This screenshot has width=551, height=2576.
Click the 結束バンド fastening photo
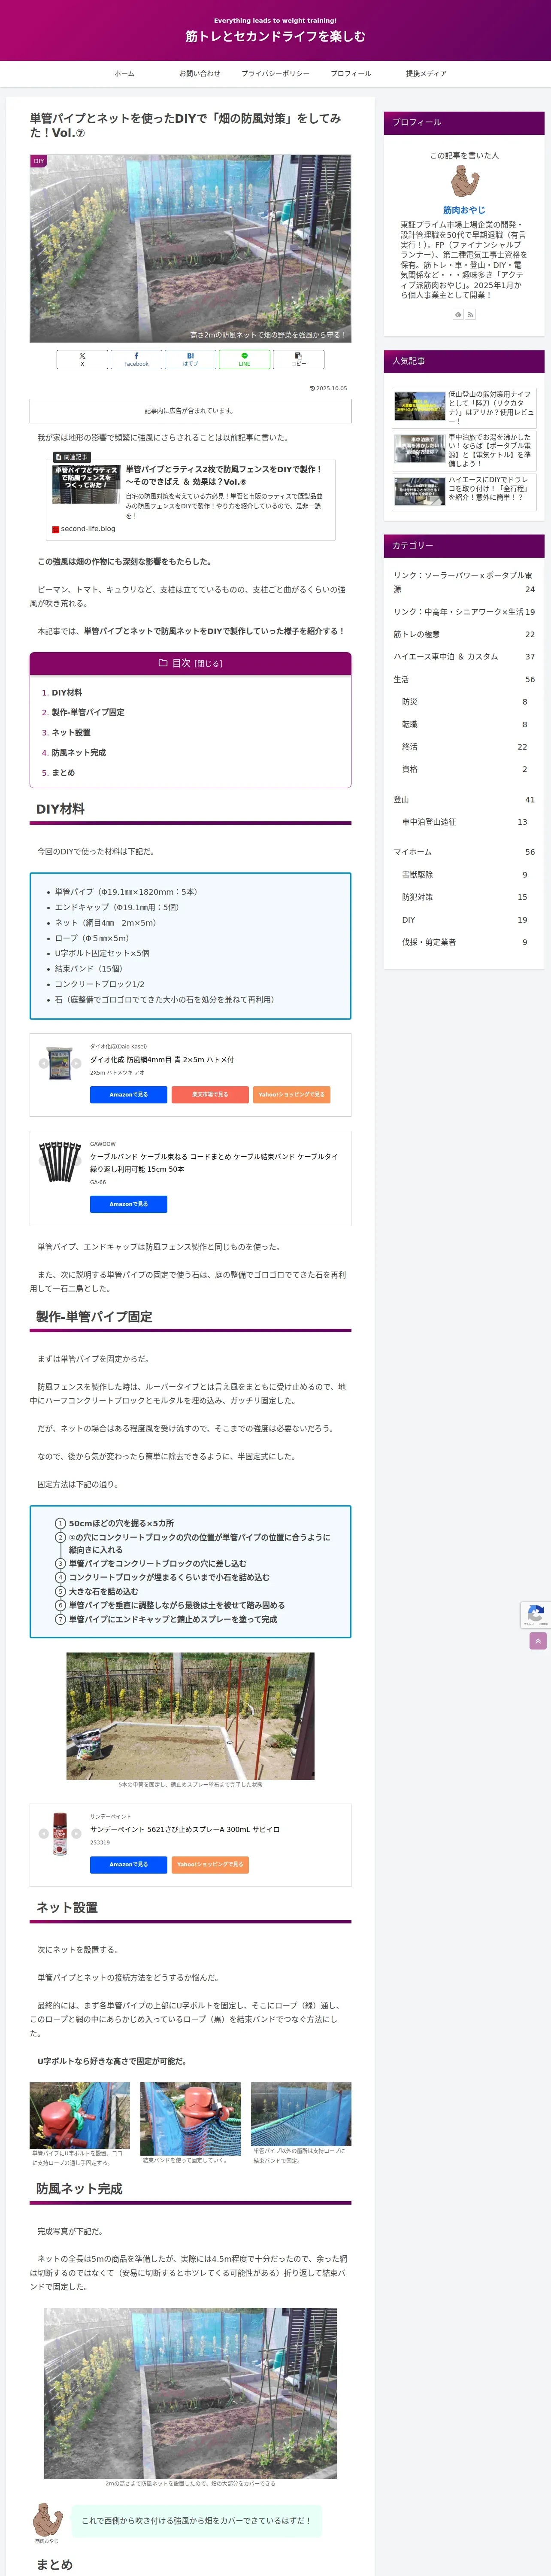pyautogui.click(x=190, y=2119)
